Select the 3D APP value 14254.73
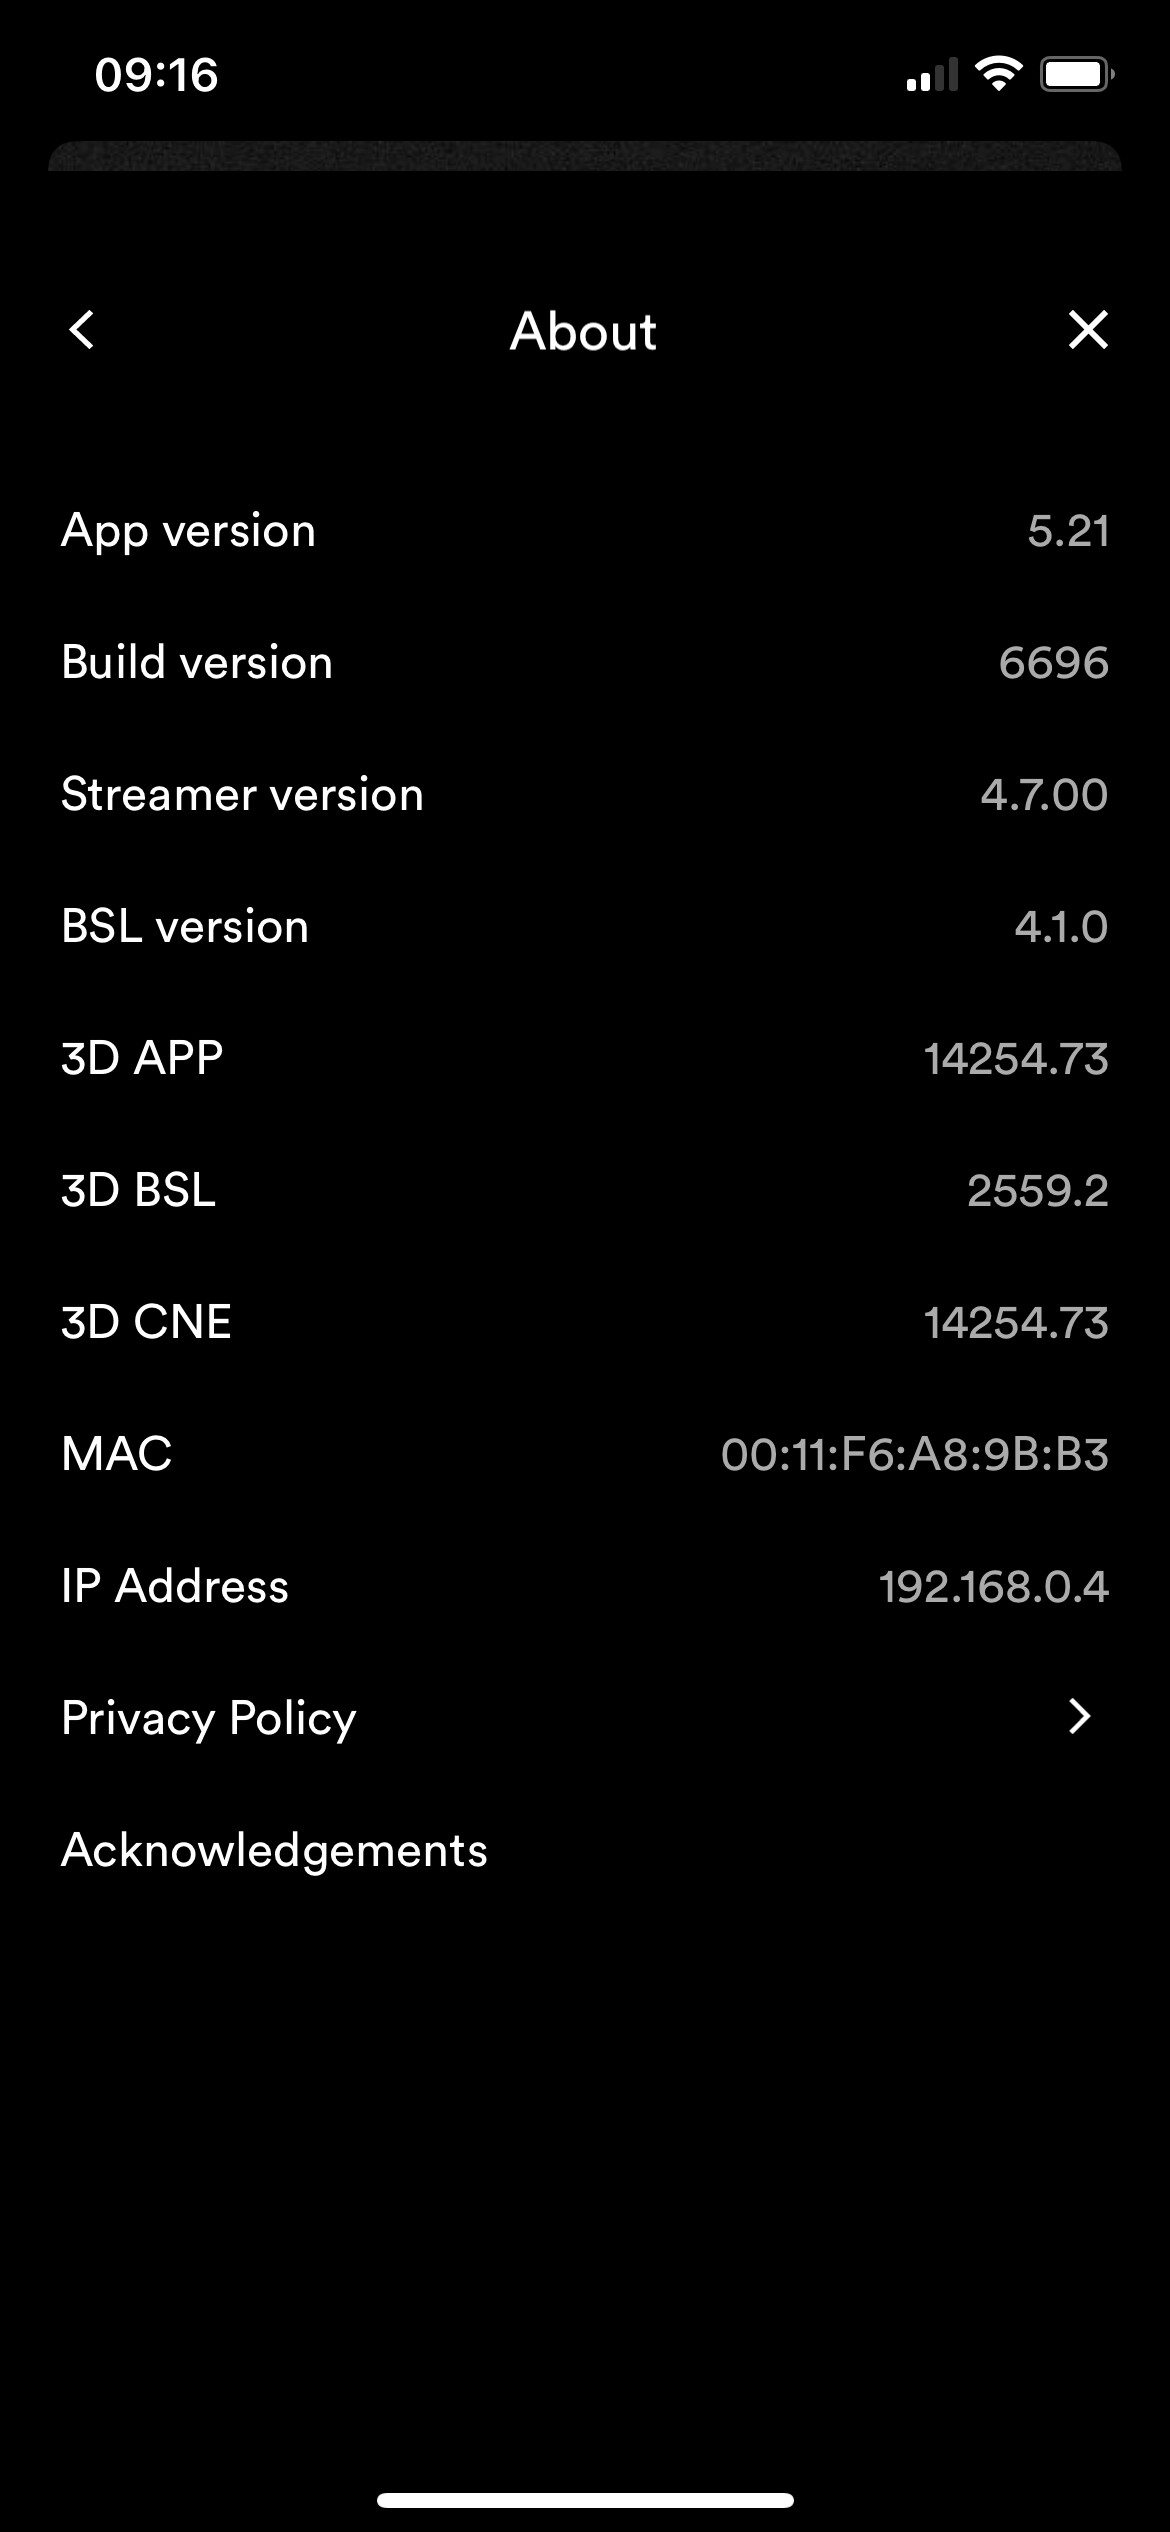 click(1016, 1059)
